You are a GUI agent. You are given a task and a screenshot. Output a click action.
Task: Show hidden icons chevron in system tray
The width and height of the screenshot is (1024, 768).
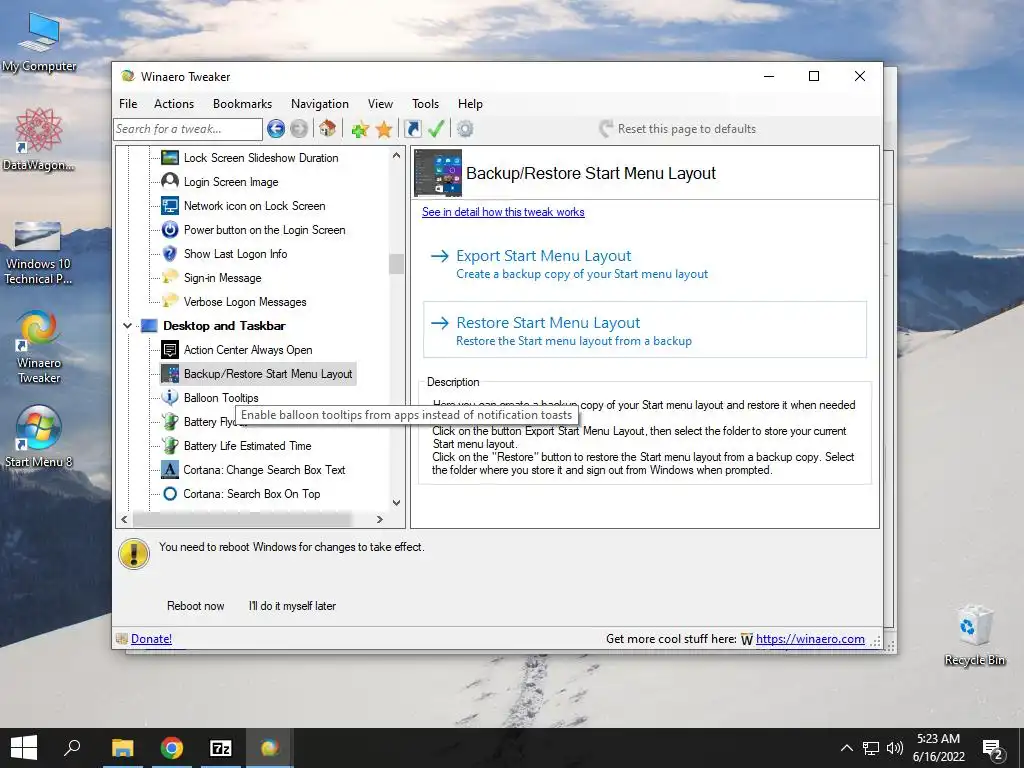[x=846, y=748]
